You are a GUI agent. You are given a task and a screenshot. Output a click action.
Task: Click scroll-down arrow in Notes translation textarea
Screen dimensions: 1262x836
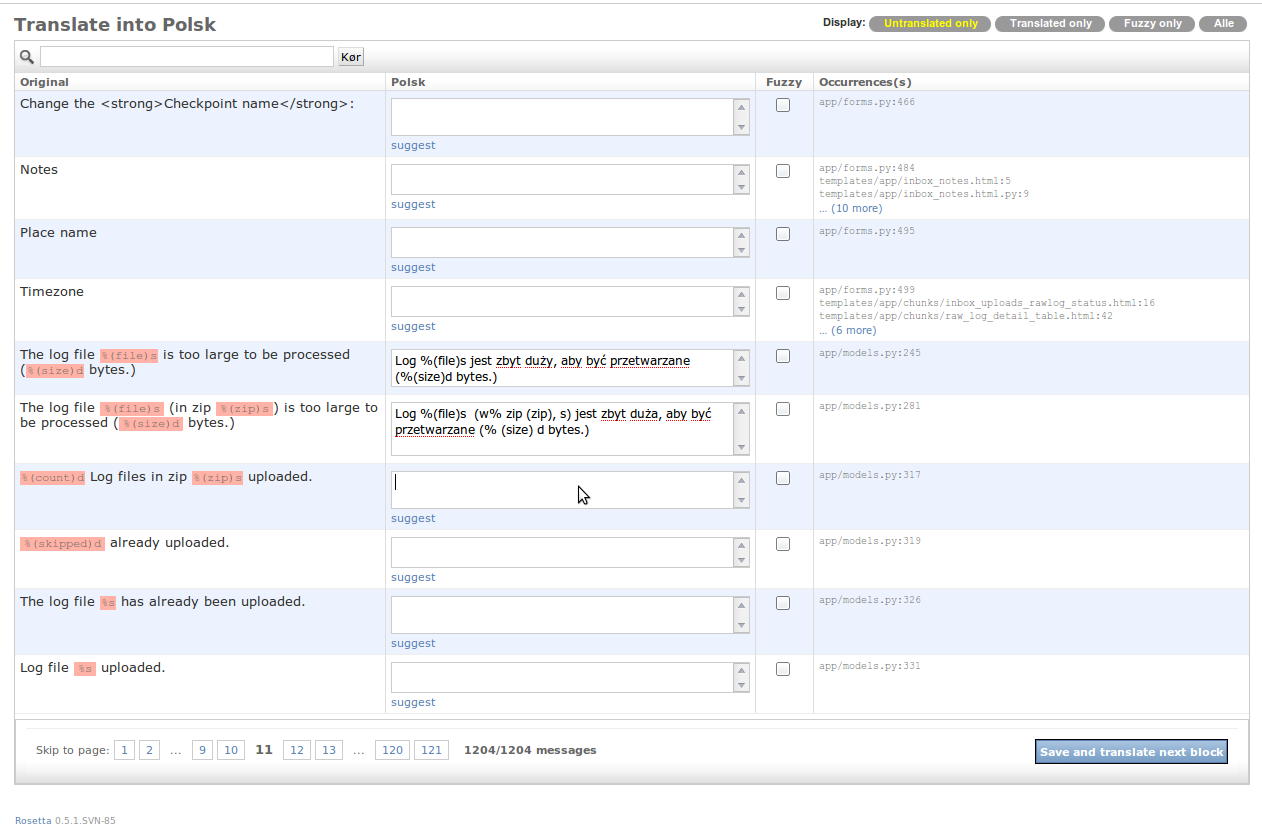(741, 187)
